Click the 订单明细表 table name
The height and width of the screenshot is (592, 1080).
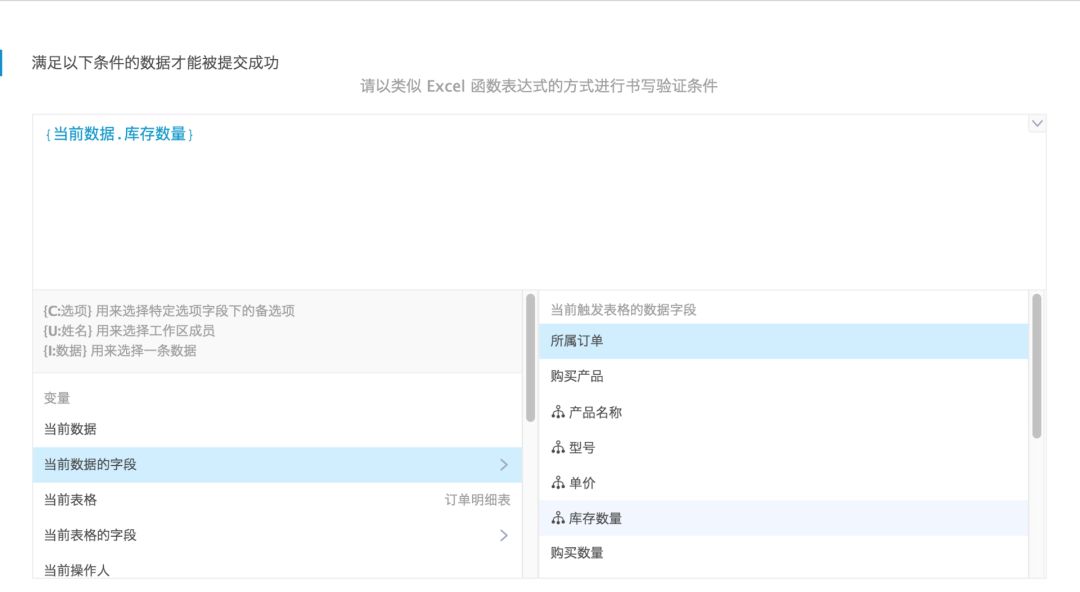pos(477,500)
